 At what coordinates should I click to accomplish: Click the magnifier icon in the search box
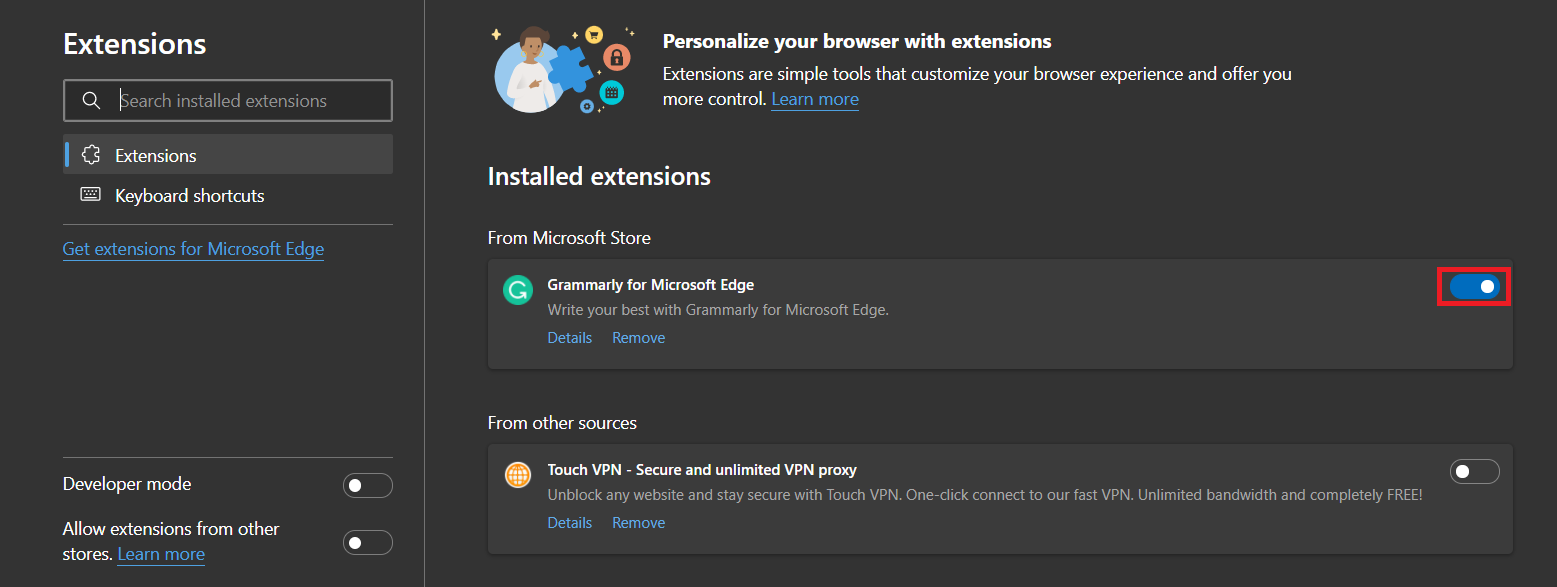[91, 101]
